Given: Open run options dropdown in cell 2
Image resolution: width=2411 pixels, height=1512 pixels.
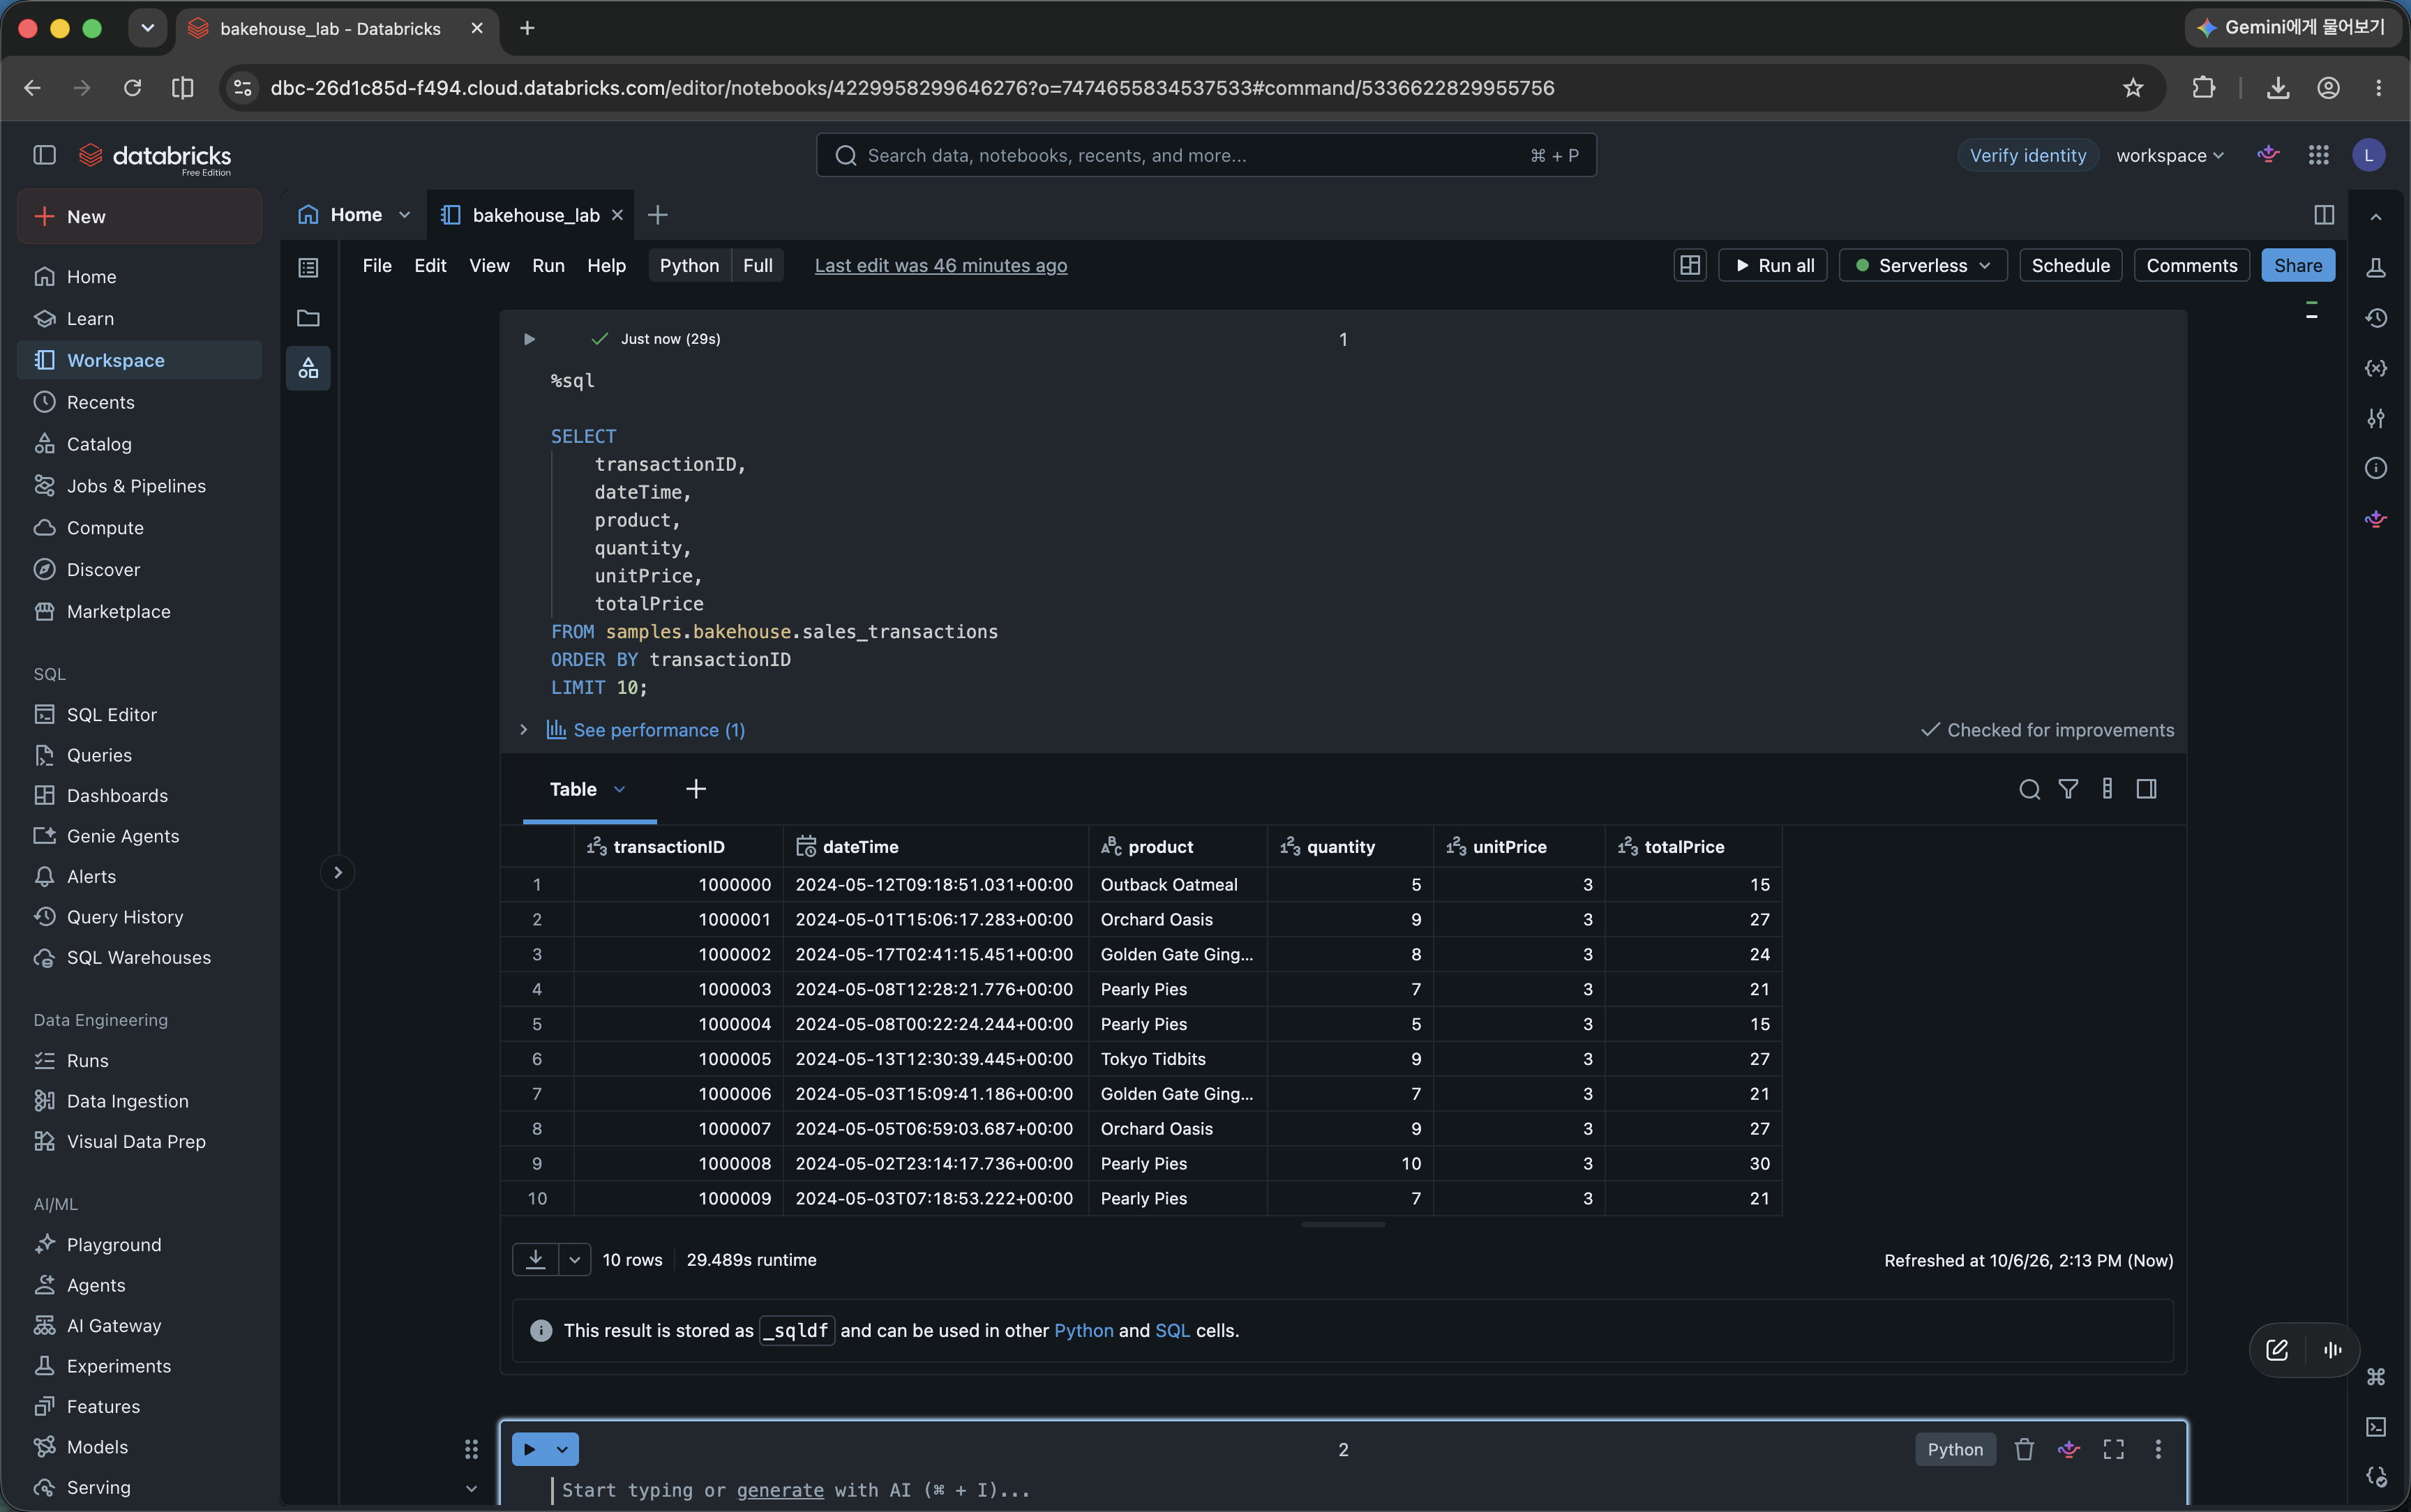Looking at the screenshot, I should [x=563, y=1449].
